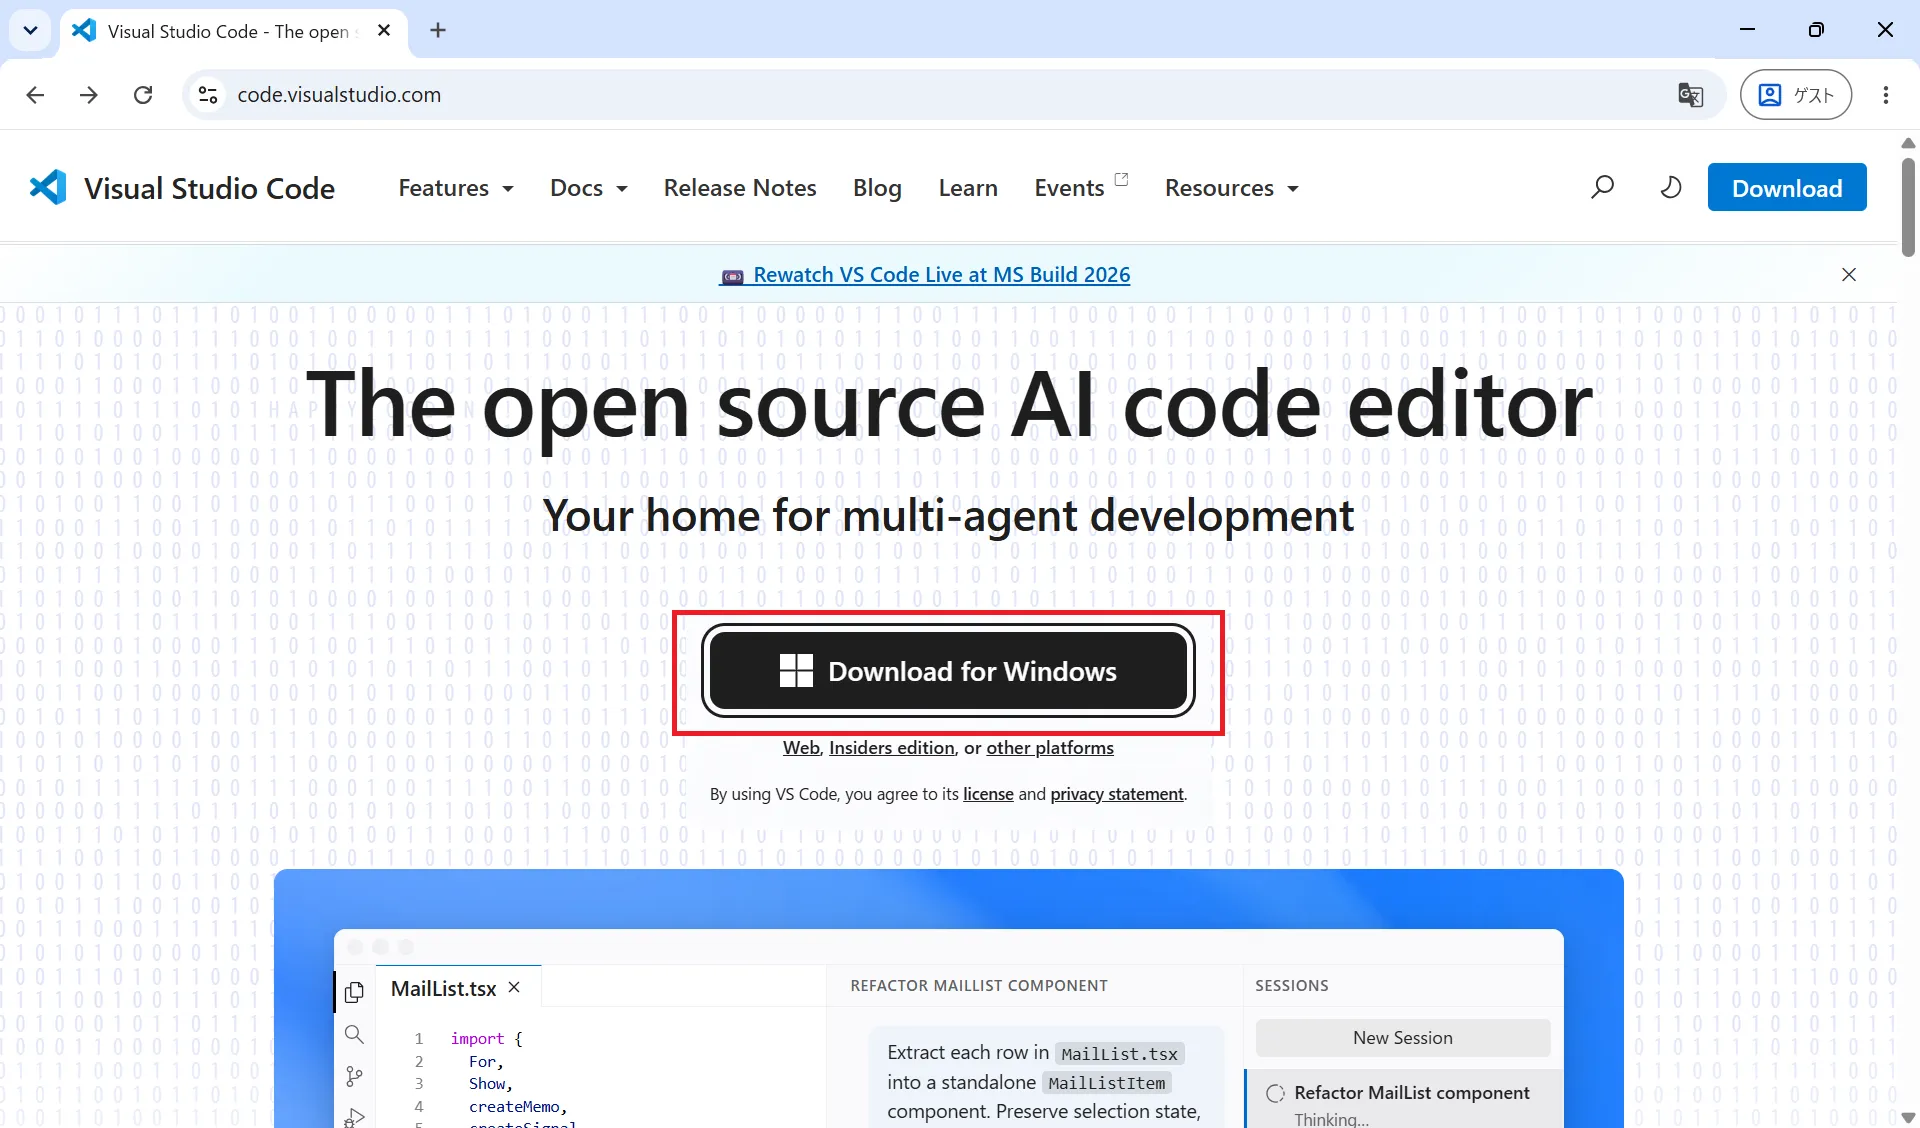
Task: Toggle dark theme with the moon icon
Action: [1671, 187]
